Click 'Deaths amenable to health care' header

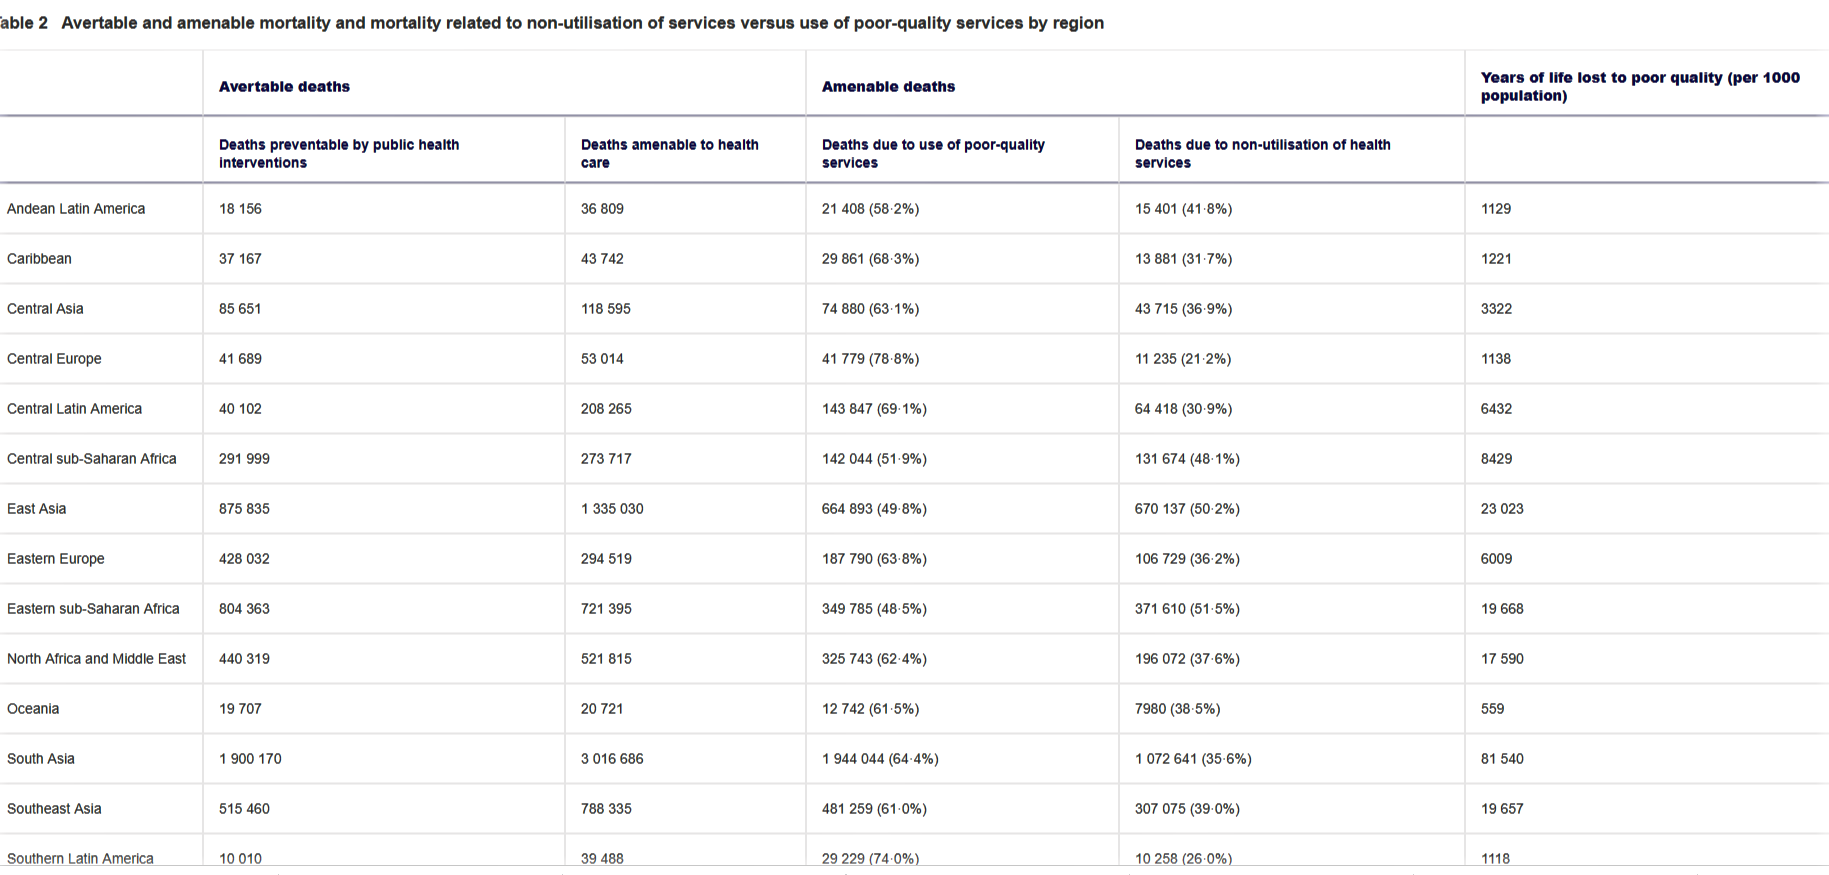pos(669,154)
